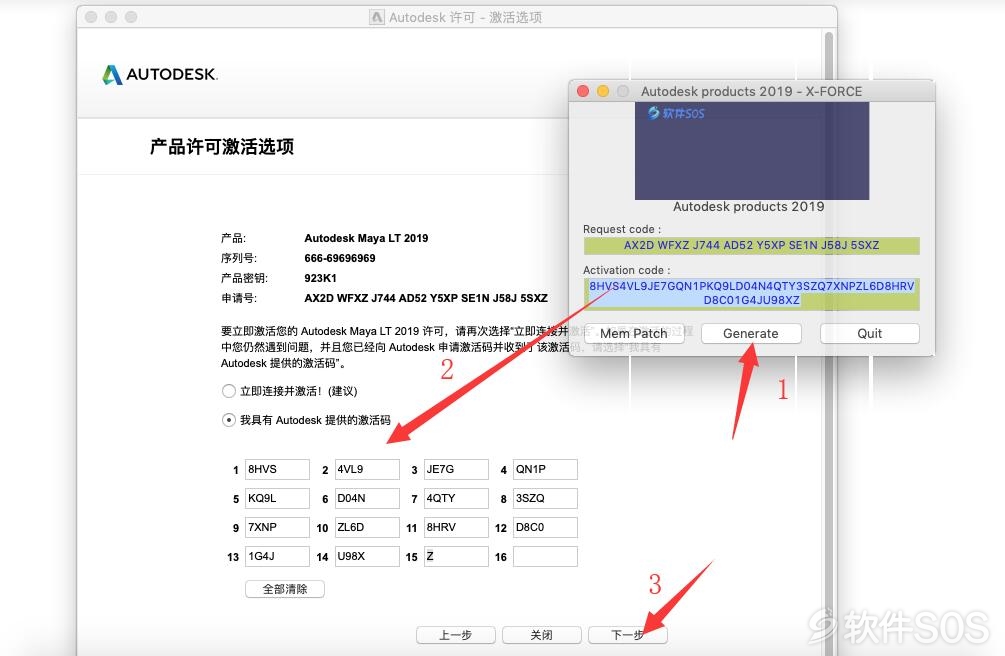The width and height of the screenshot is (1005, 656).
Task: Click the product key text 923K1
Action: [320, 278]
